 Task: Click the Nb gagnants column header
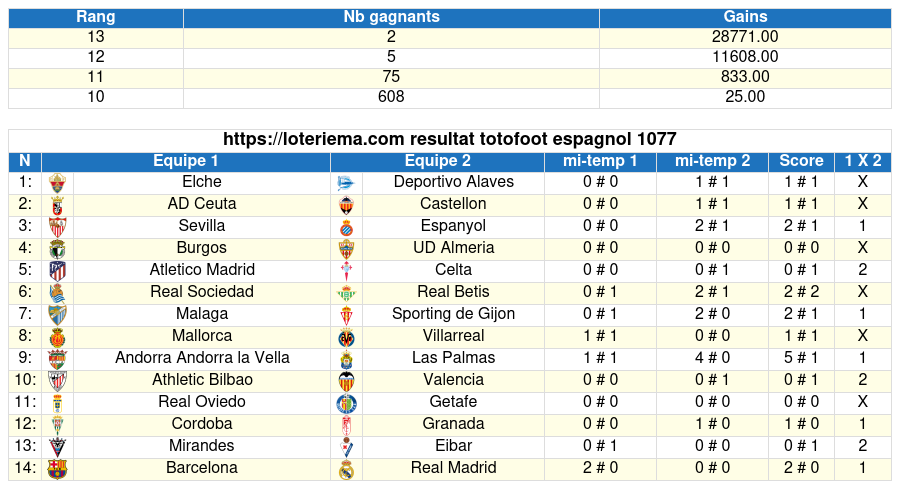(x=391, y=17)
